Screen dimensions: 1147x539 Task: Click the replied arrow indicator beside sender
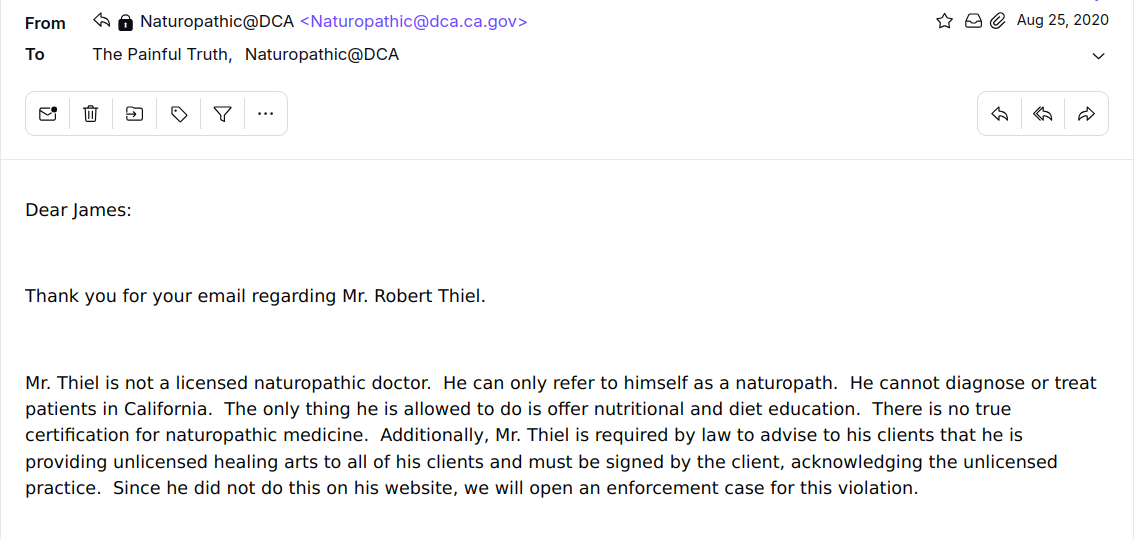pos(101,21)
